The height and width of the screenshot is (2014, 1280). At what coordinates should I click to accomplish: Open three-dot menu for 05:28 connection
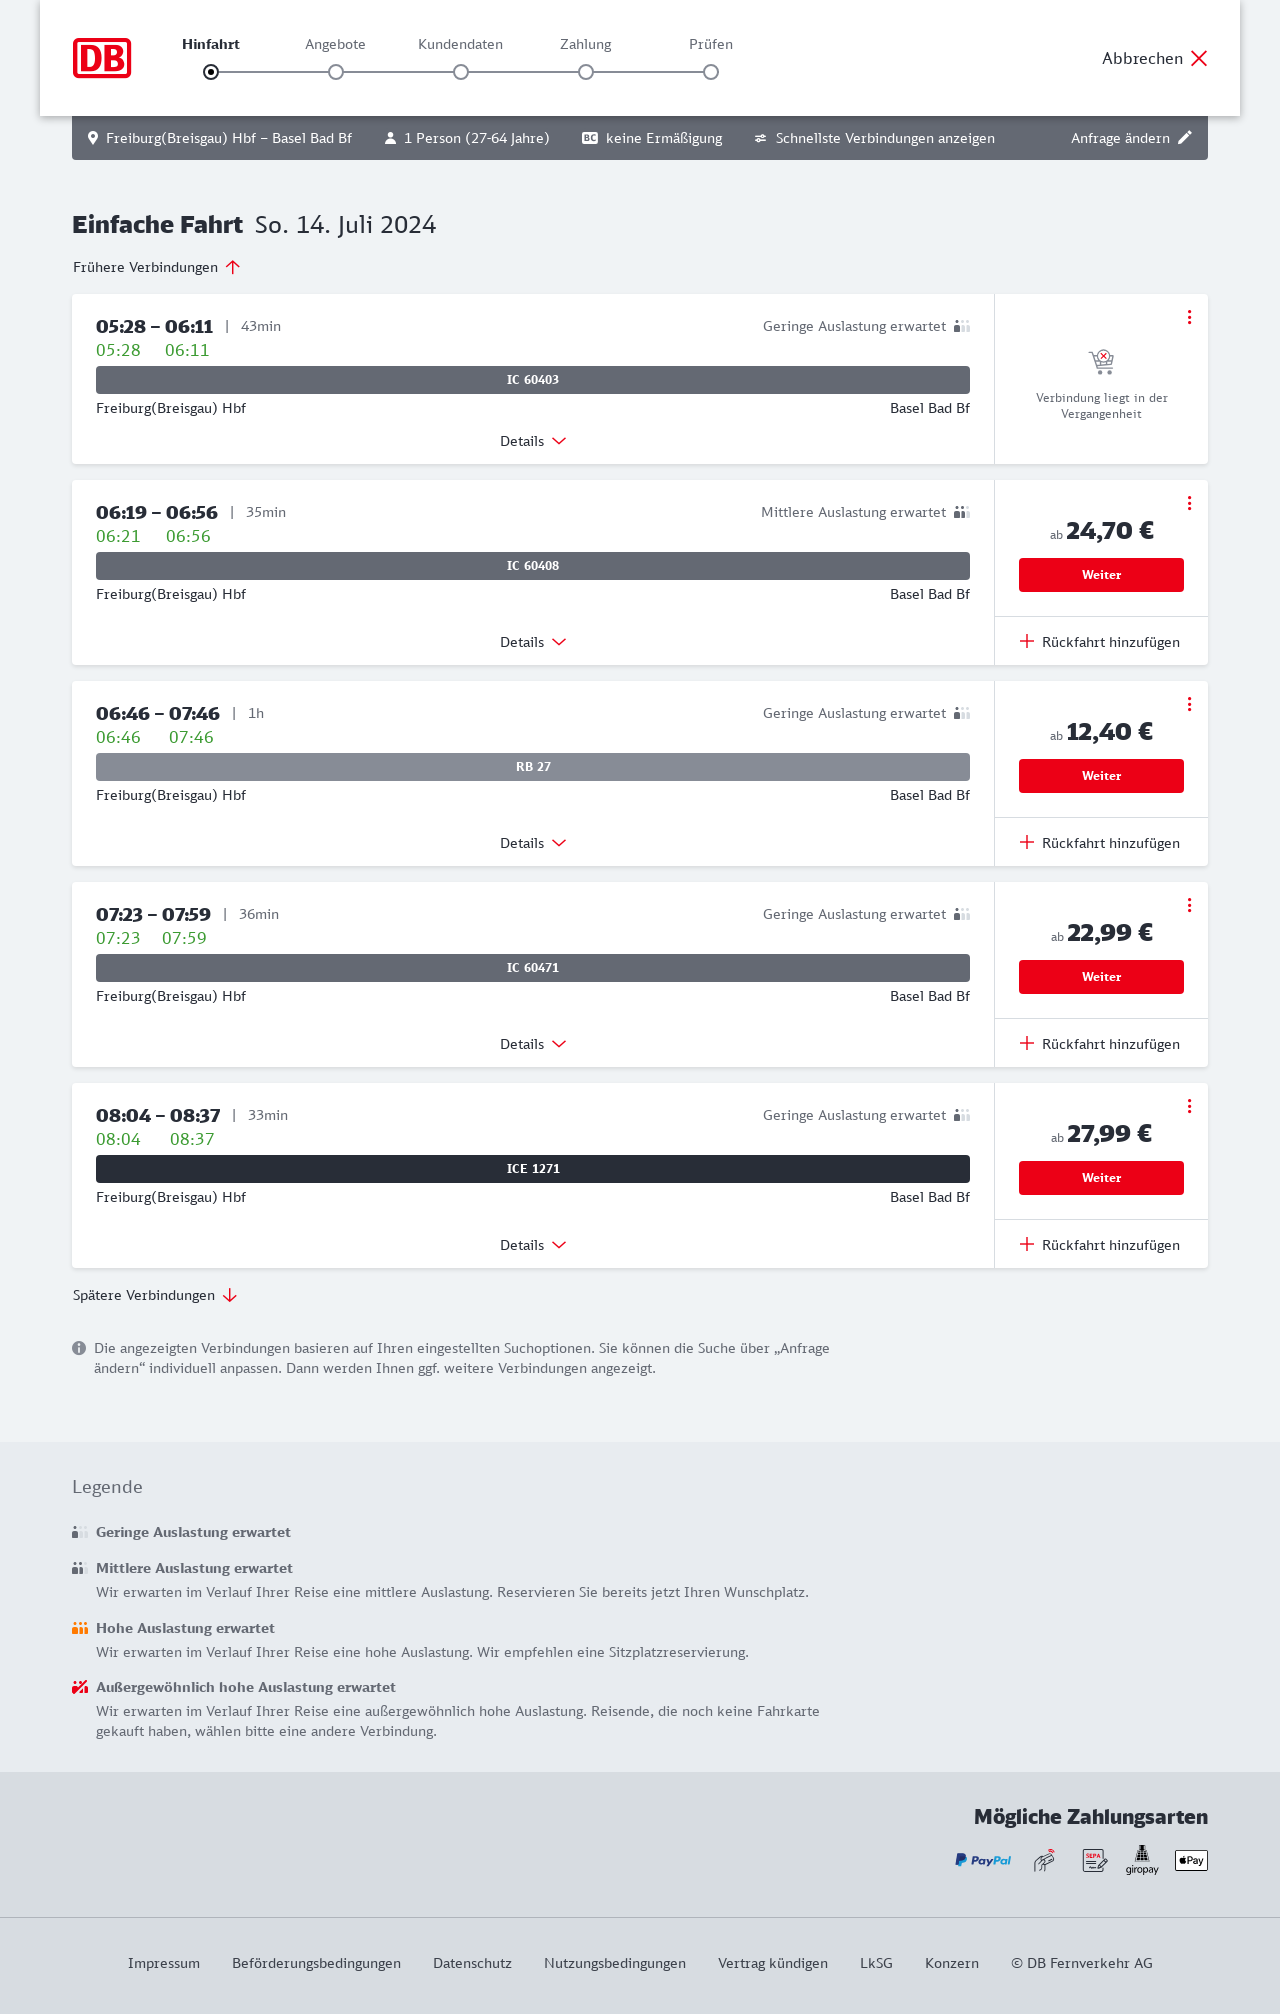[x=1189, y=317]
